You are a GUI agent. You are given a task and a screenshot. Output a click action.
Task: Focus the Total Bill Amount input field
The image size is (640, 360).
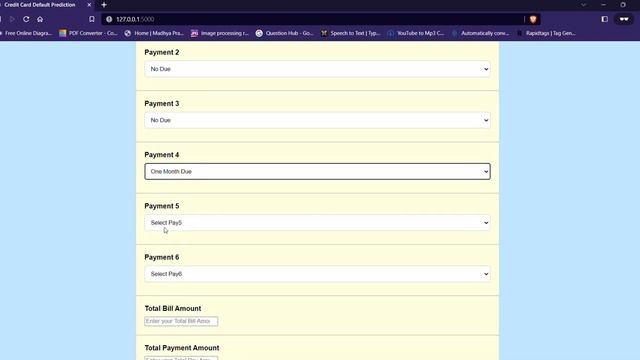coord(181,321)
